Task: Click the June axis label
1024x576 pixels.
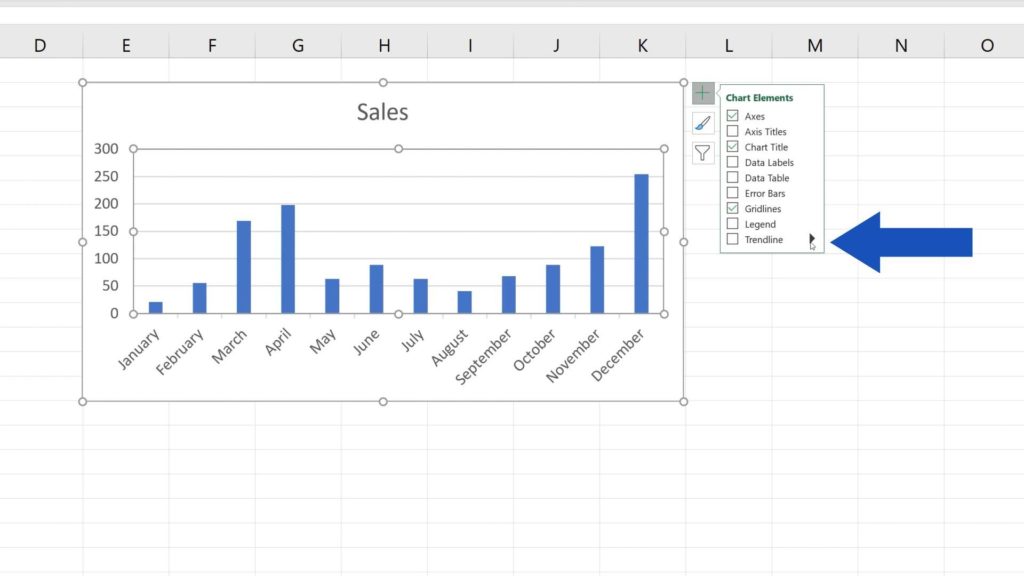Action: point(366,342)
